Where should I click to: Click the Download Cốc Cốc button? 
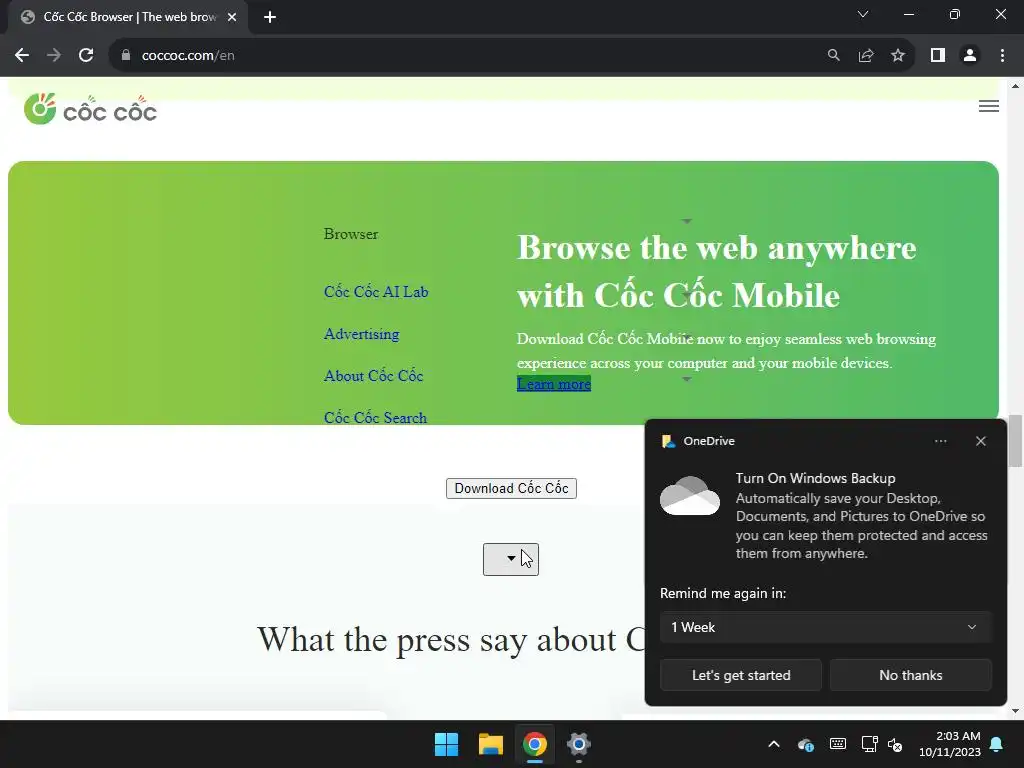click(511, 488)
